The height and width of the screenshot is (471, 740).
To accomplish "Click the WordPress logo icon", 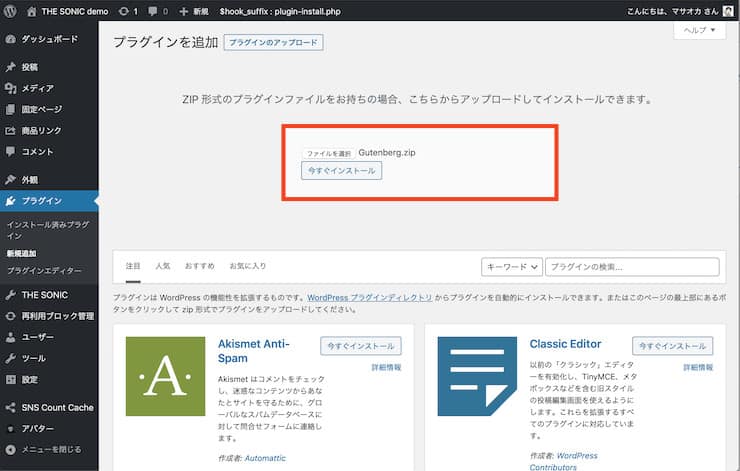I will pyautogui.click(x=10, y=11).
